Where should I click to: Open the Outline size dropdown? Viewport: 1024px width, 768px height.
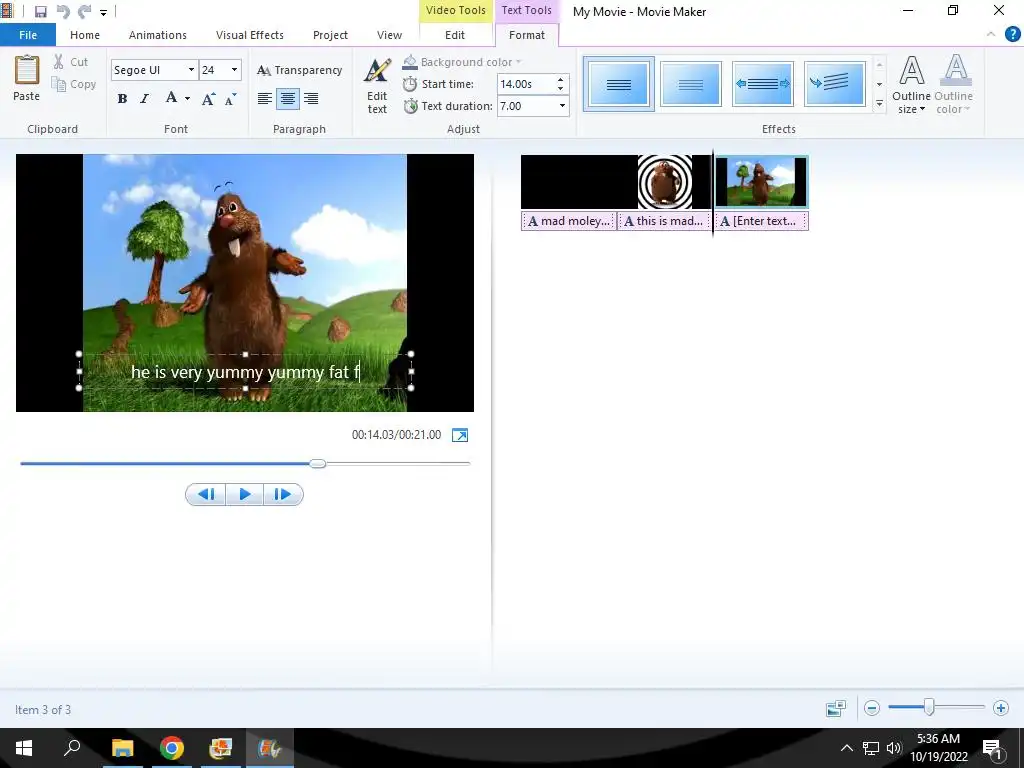911,85
